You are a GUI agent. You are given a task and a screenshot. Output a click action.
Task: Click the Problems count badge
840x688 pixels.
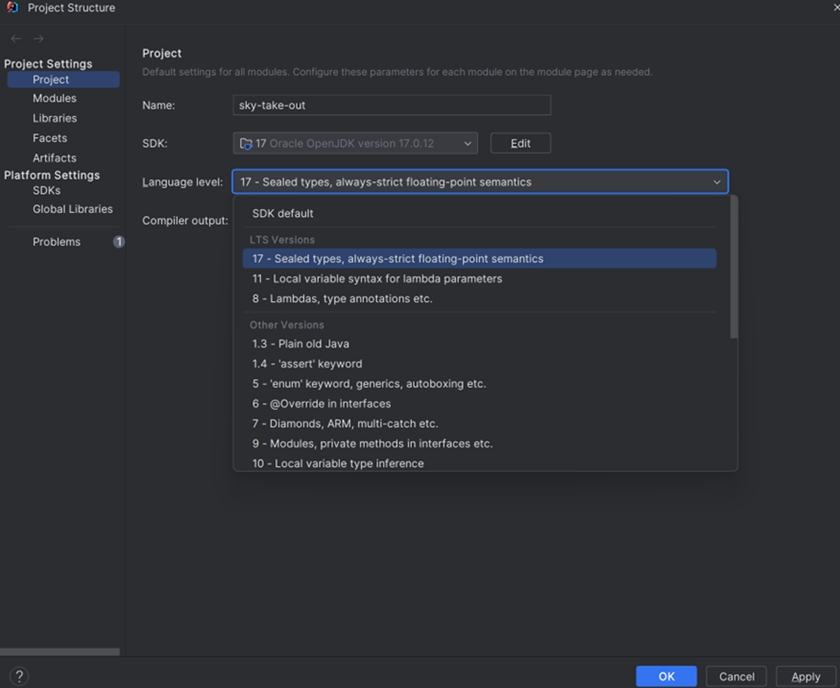(x=119, y=242)
